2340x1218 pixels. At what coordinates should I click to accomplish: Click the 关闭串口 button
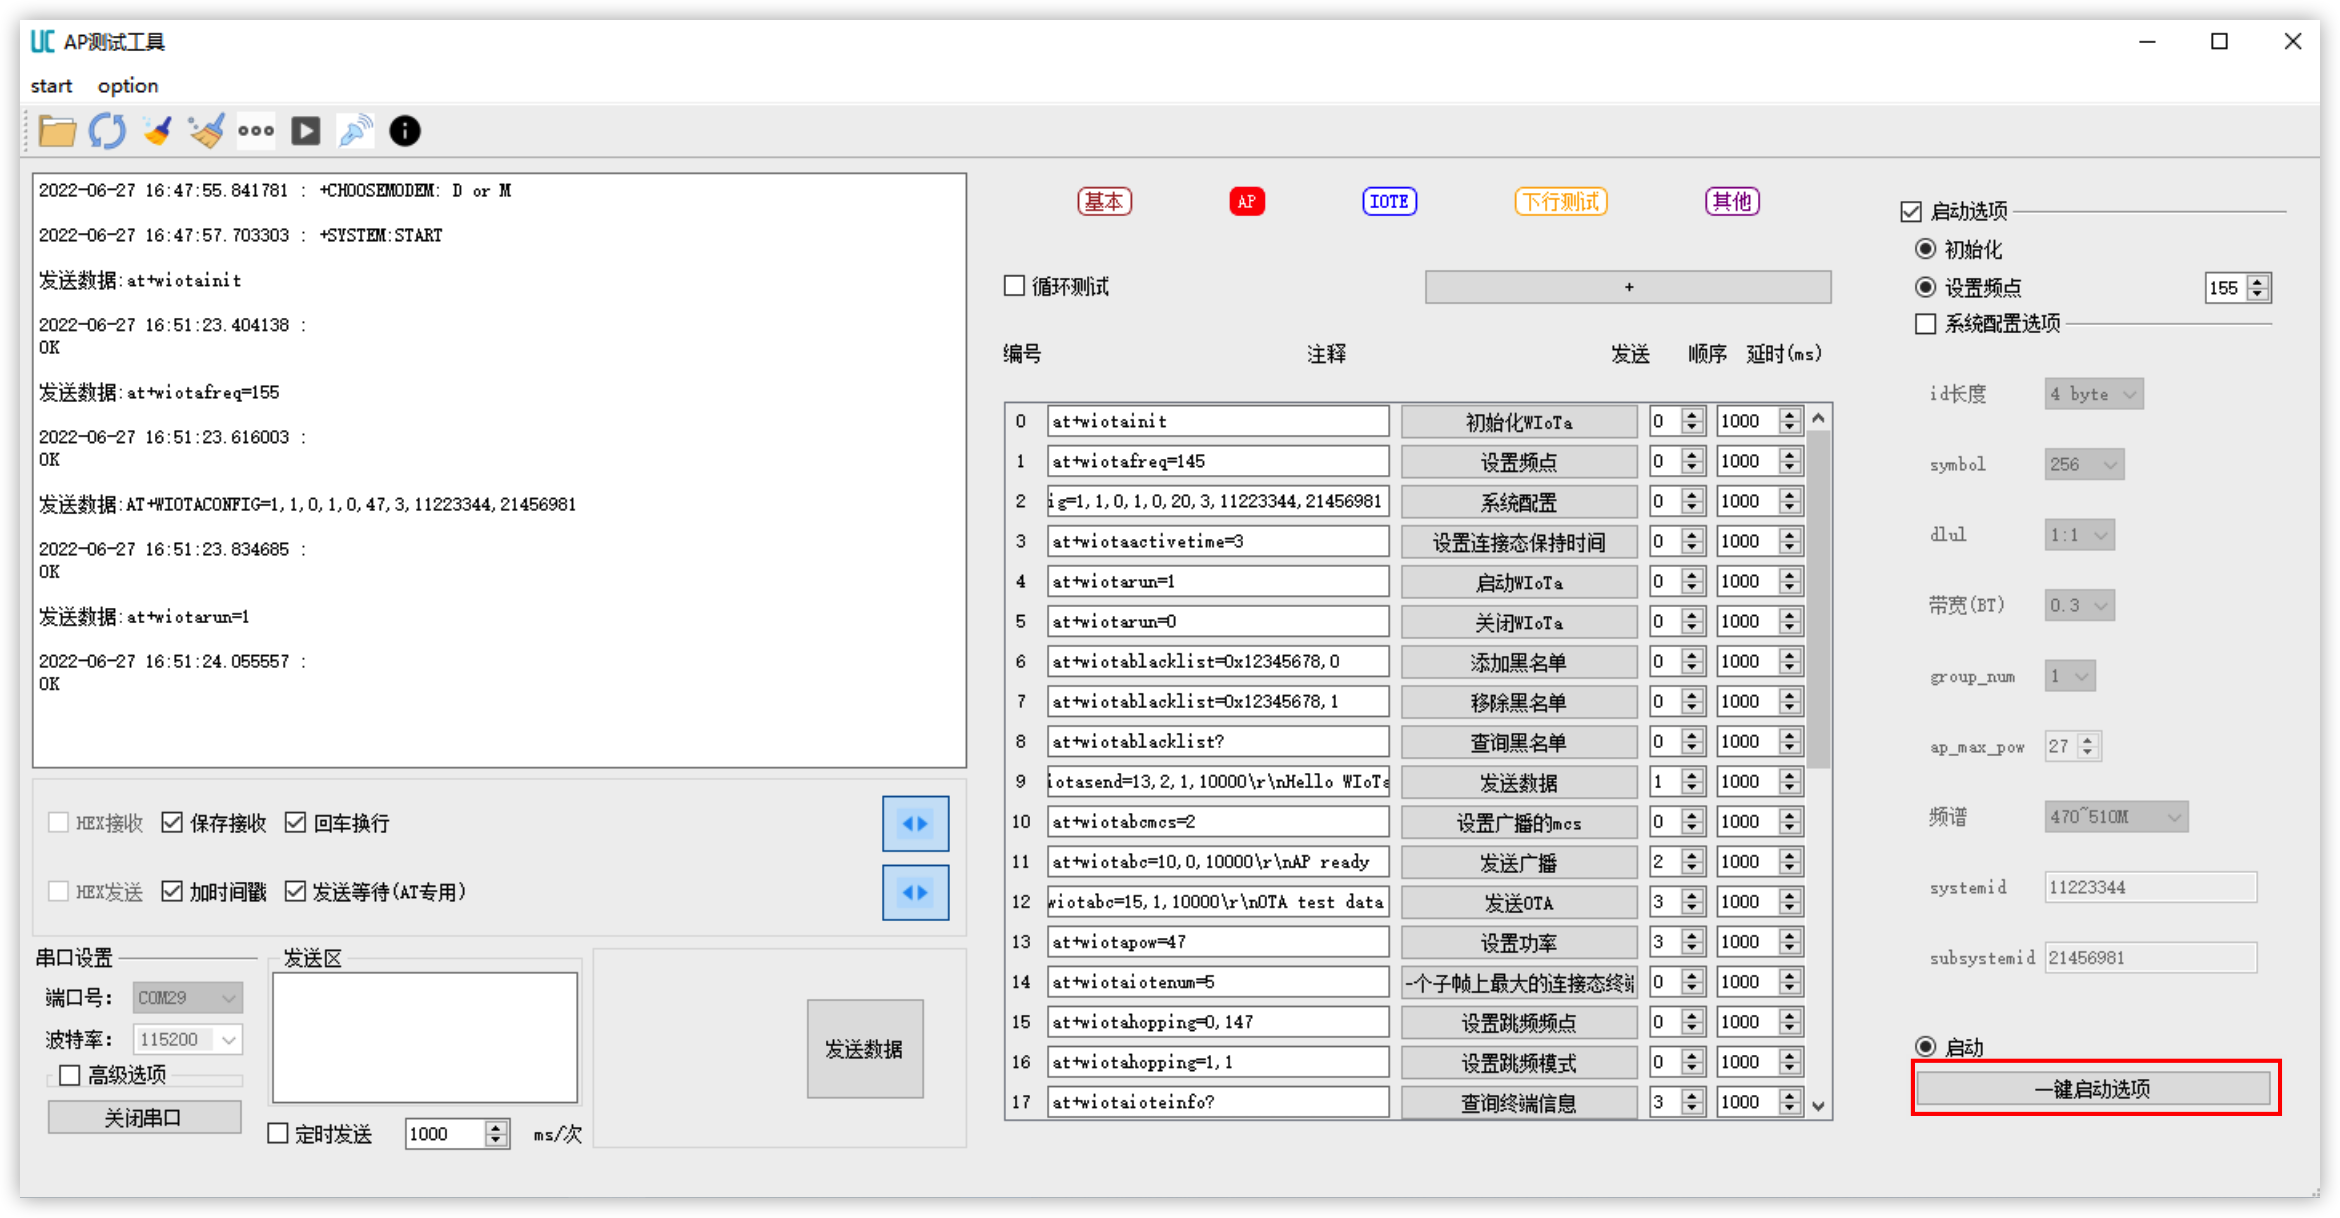click(x=144, y=1117)
